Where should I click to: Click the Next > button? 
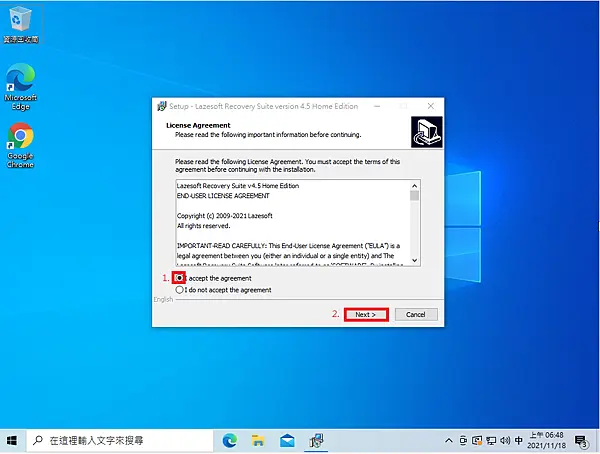pyautogui.click(x=366, y=315)
